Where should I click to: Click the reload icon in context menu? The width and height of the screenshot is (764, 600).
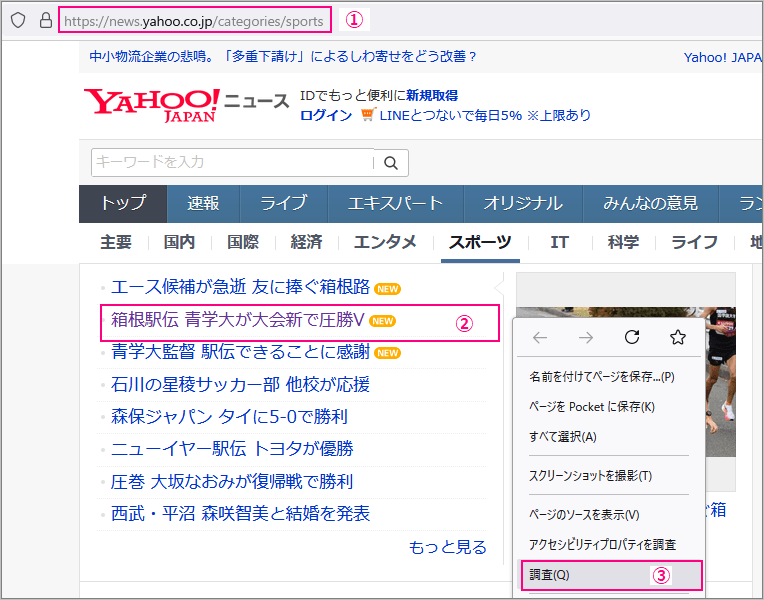[x=631, y=337]
